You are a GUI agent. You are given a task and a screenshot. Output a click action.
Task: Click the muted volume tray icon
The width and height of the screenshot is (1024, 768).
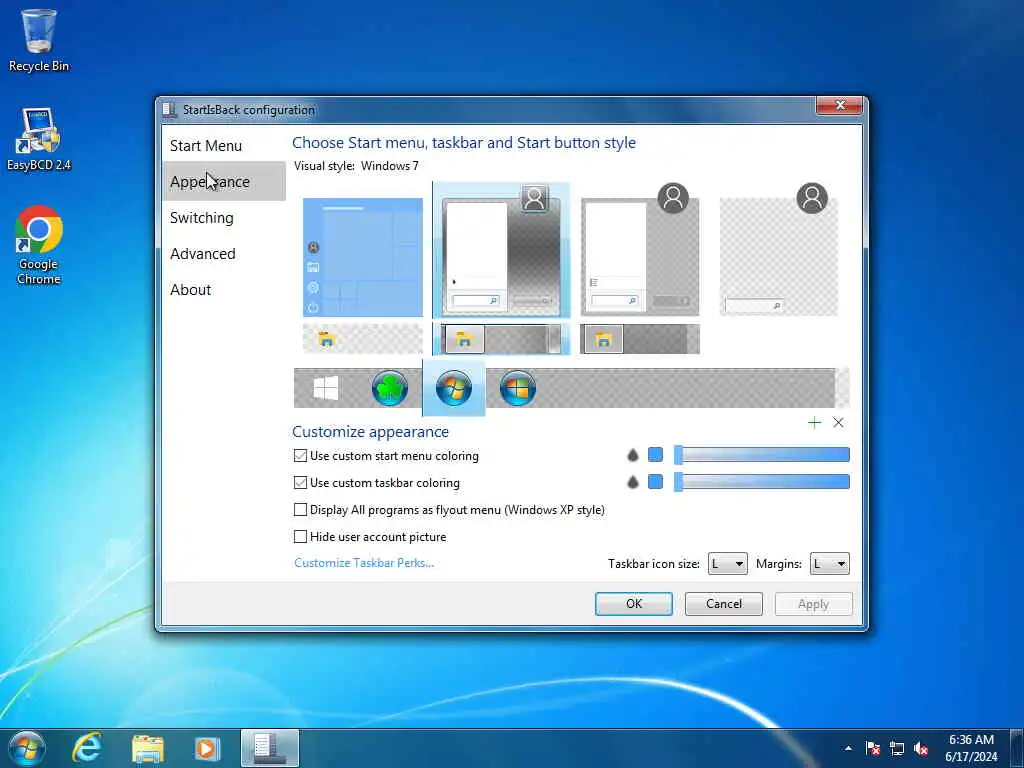pos(921,748)
